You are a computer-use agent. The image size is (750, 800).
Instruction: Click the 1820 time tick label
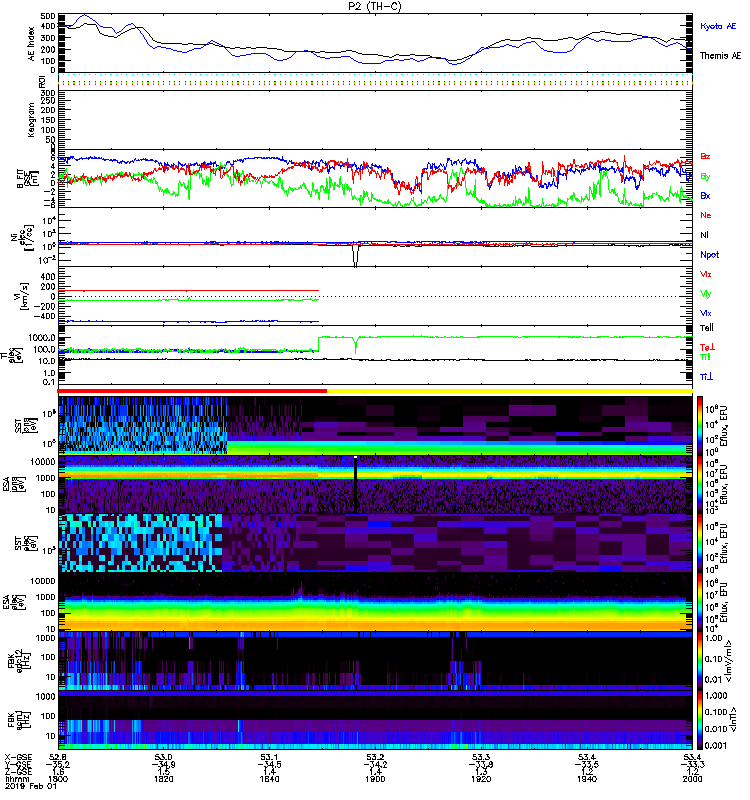[163, 779]
